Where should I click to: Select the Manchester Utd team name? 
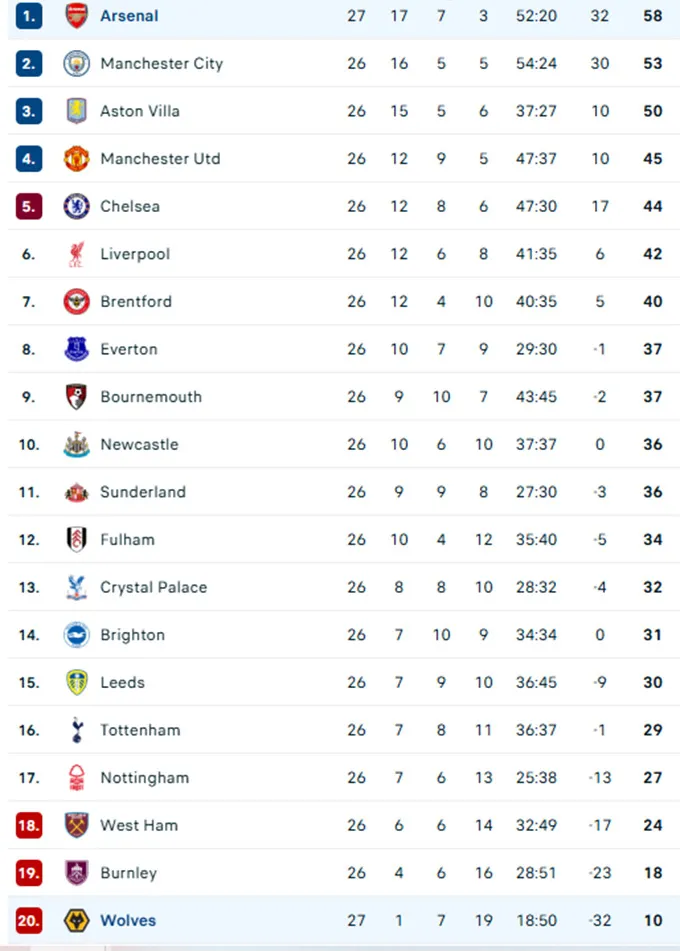click(160, 159)
